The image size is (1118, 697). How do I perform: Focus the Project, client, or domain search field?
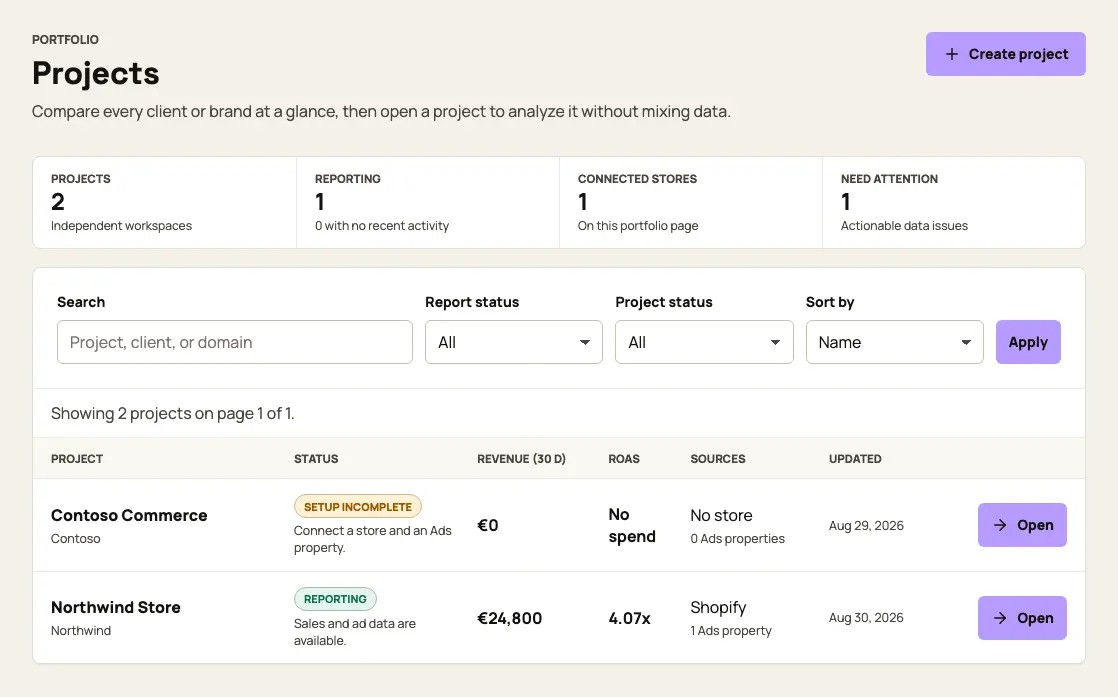click(235, 342)
